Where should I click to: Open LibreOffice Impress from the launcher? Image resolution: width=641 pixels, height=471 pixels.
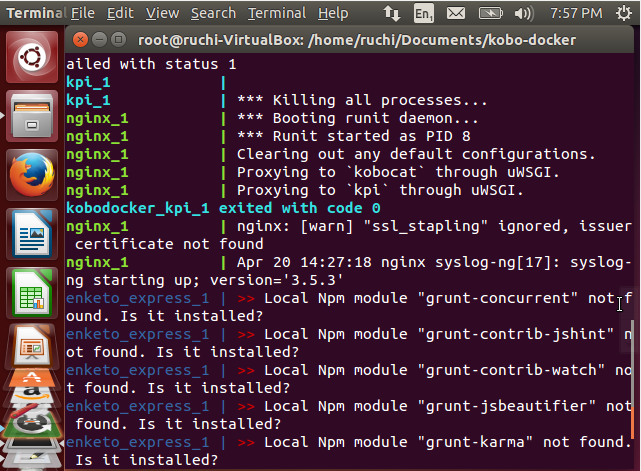32,348
